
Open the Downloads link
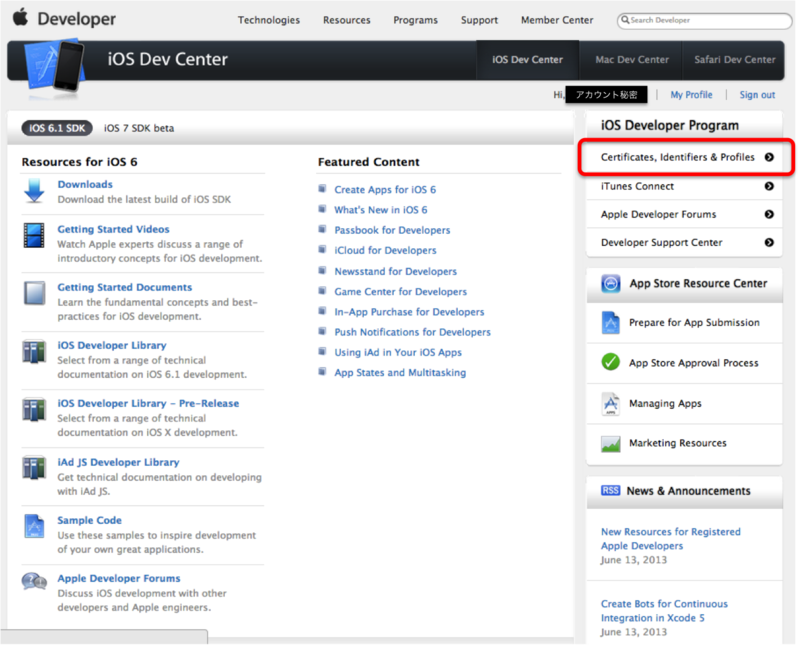pos(85,184)
